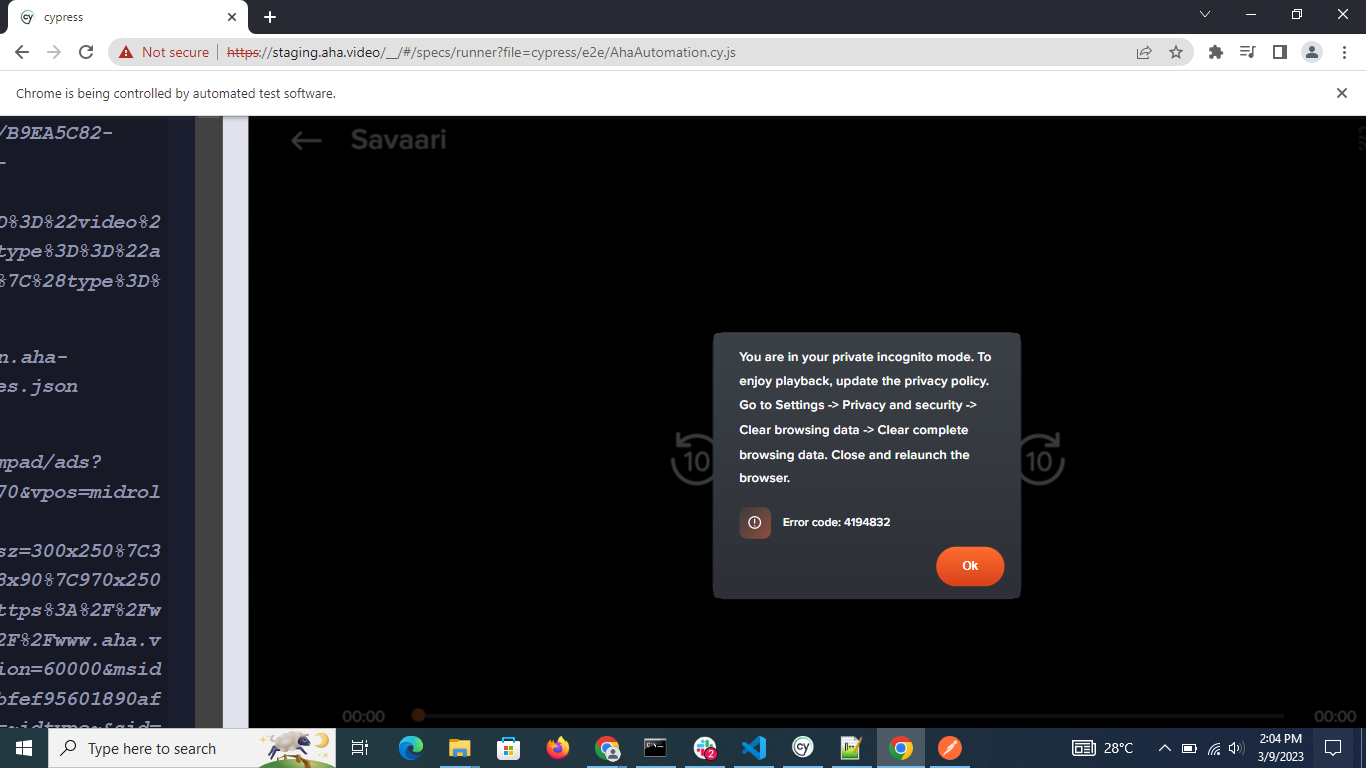Click the back arrow next to Savaari

[x=306, y=140]
